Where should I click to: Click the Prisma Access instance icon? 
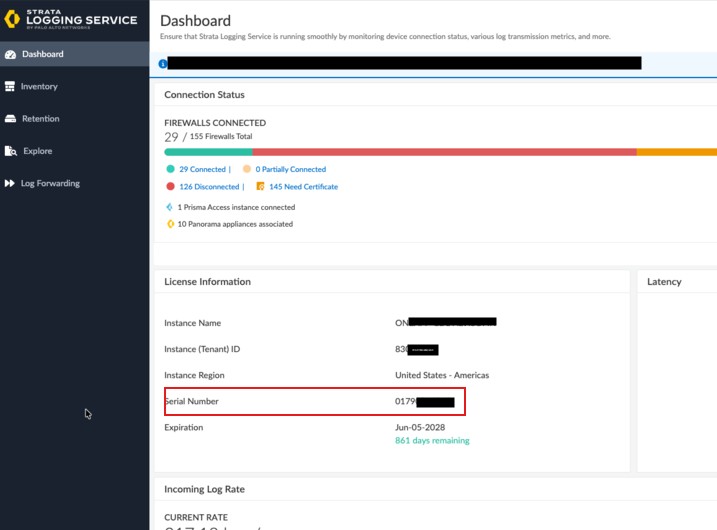coord(170,207)
